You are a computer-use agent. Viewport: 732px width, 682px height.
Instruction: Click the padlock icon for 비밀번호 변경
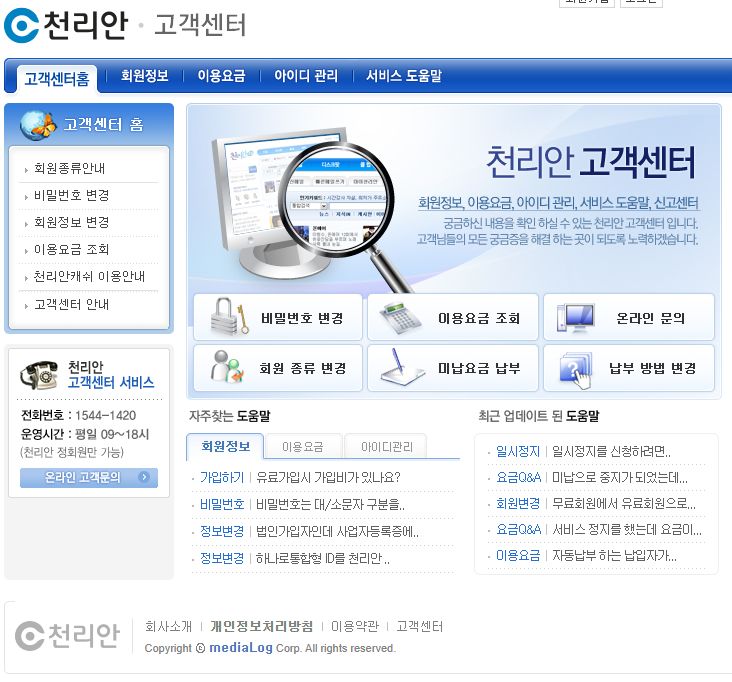(x=230, y=316)
